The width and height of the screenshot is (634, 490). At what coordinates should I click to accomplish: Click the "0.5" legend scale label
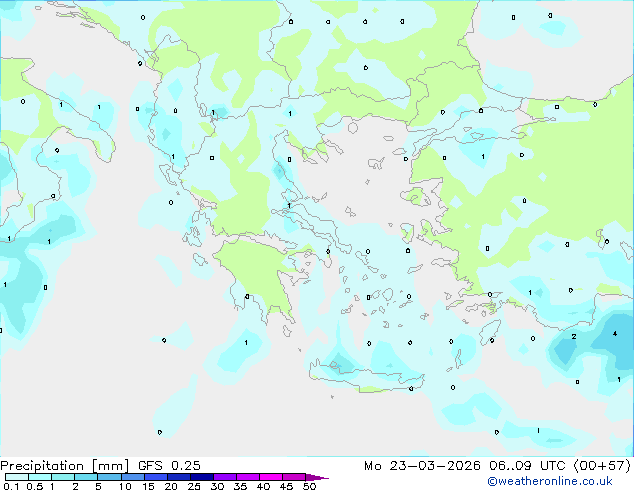35,486
